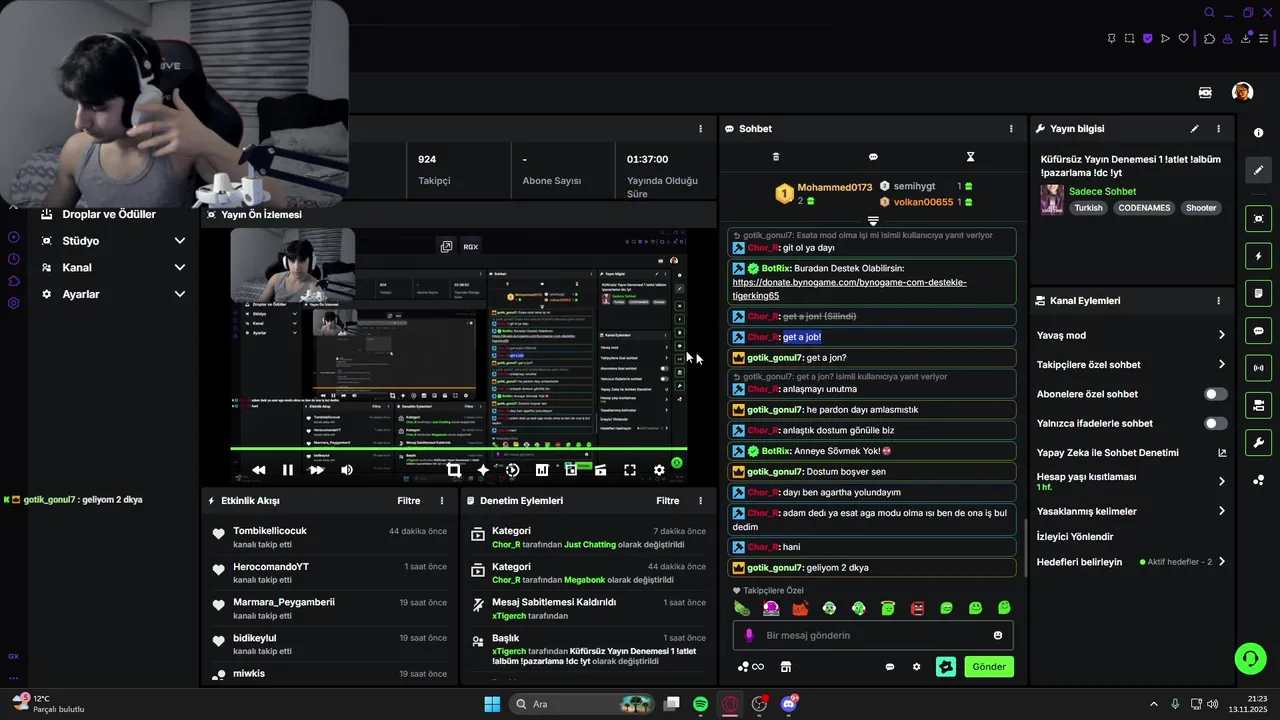Toggle Yalnızca ifadelerle sohbet switch
Viewport: 1280px width, 720px height.
pyautogui.click(x=1216, y=423)
